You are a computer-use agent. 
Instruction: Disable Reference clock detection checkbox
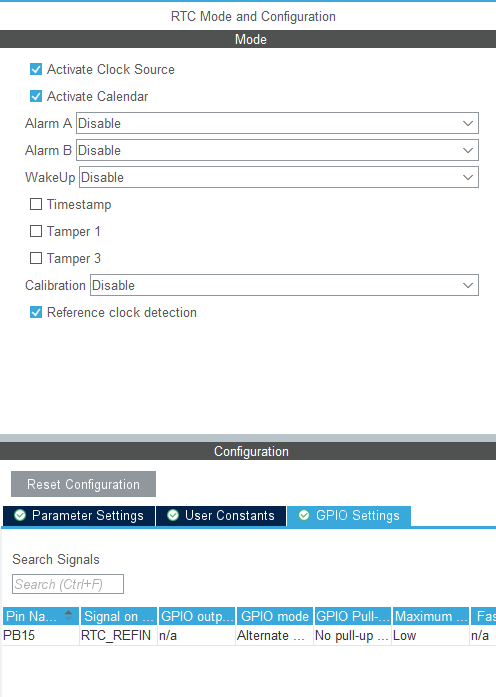click(36, 312)
